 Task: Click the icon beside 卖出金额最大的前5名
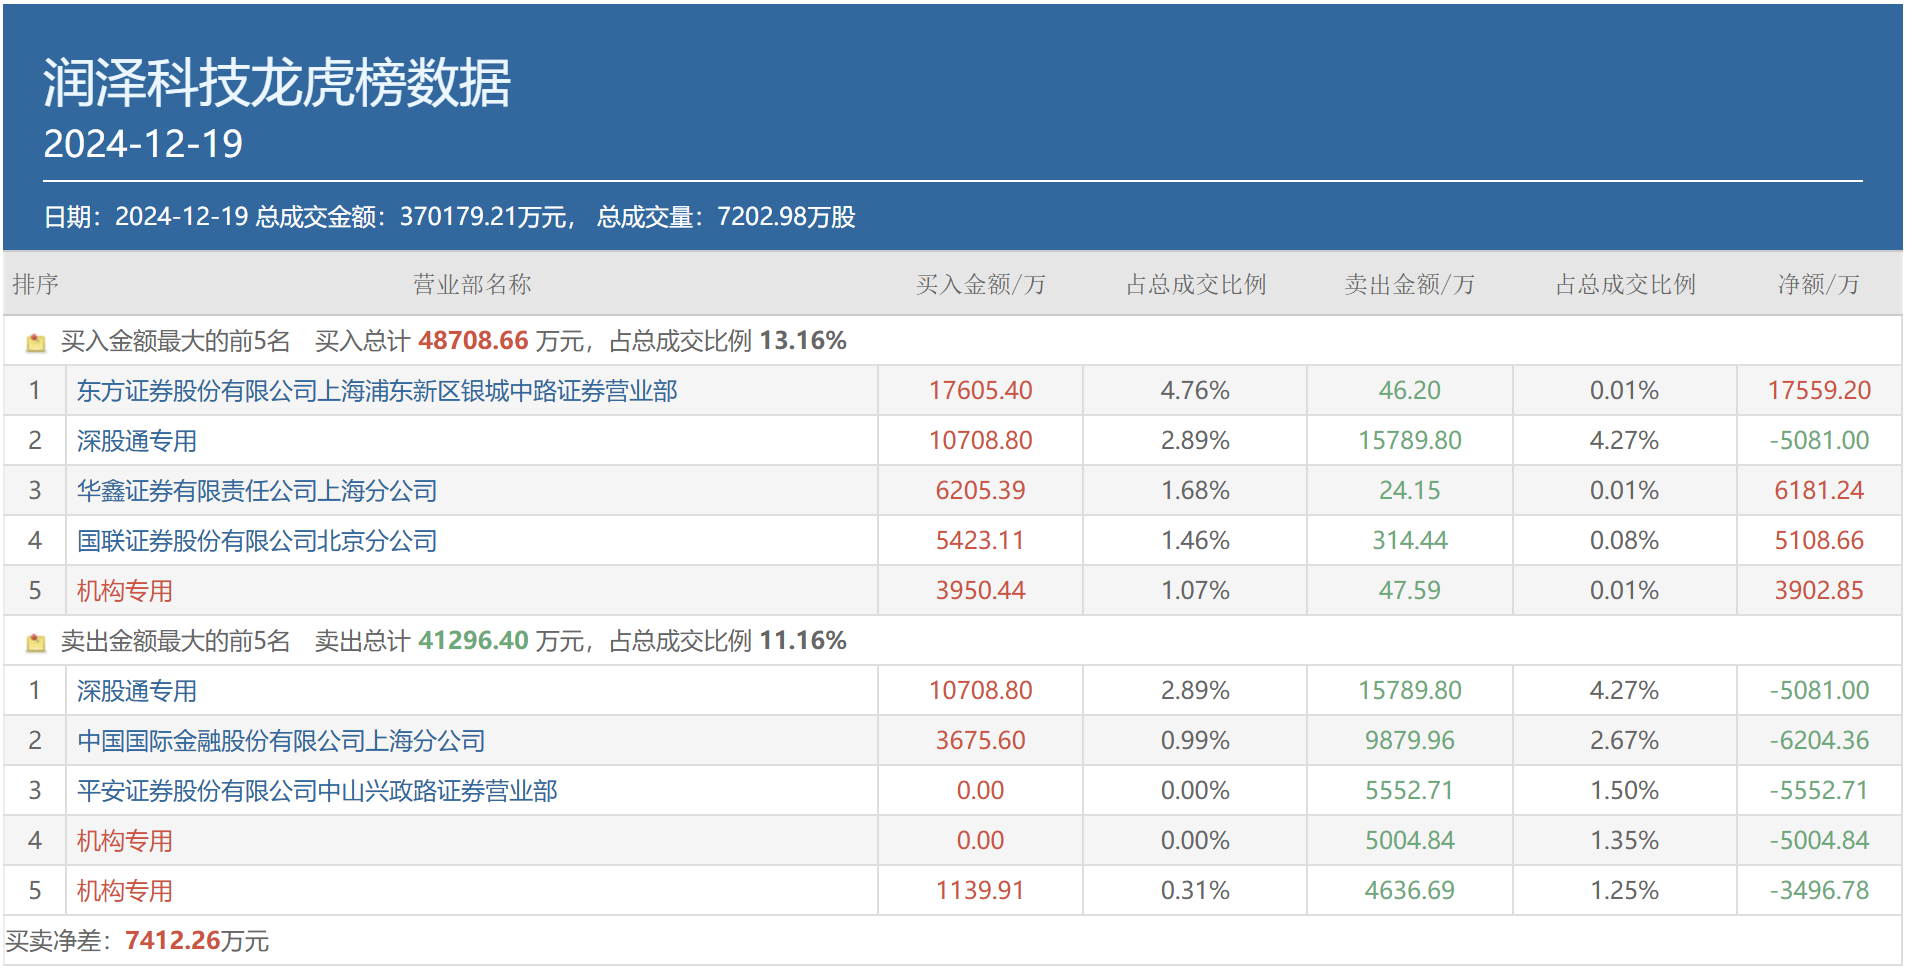pos(36,643)
